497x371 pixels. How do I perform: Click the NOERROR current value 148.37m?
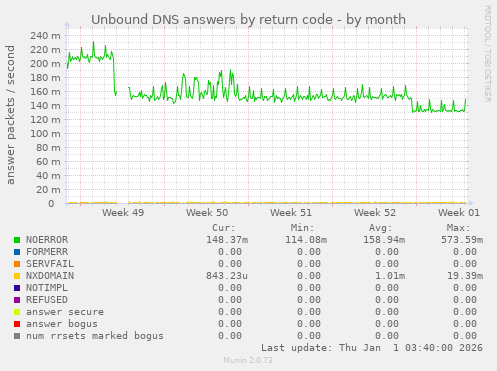(227, 240)
